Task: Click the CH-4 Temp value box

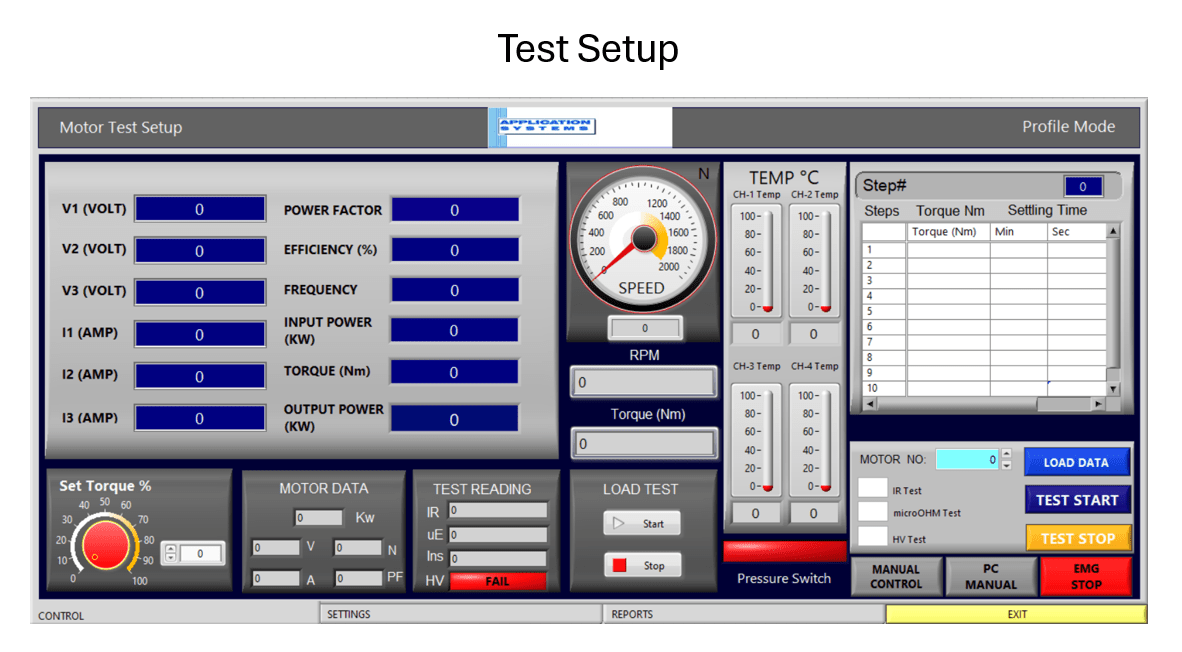Action: 813,513
